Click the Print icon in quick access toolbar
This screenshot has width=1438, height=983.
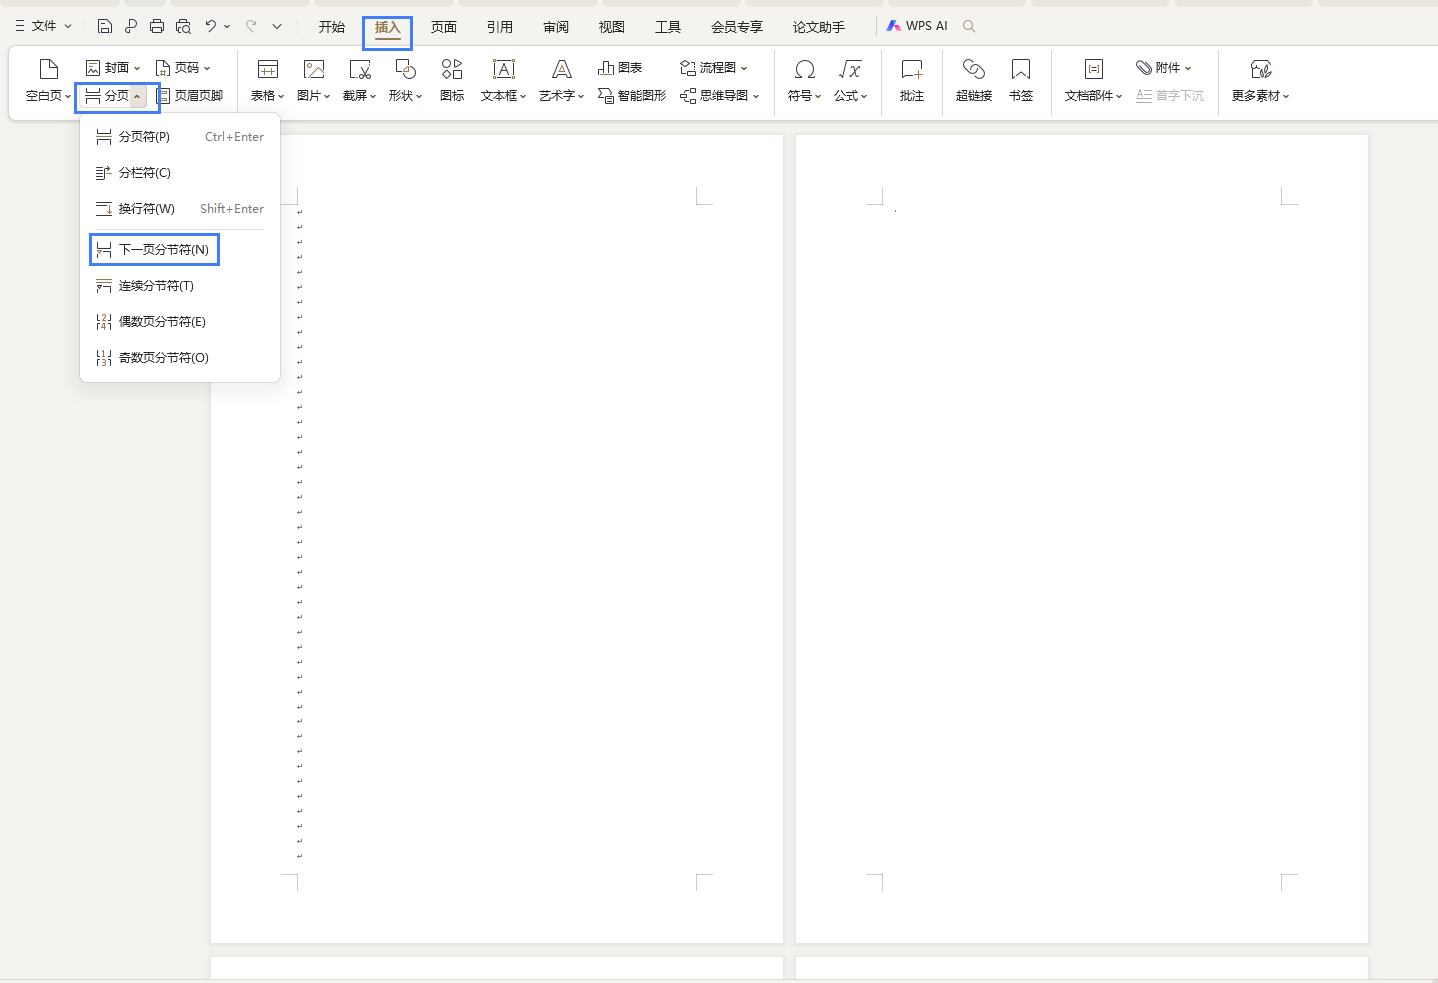157,26
